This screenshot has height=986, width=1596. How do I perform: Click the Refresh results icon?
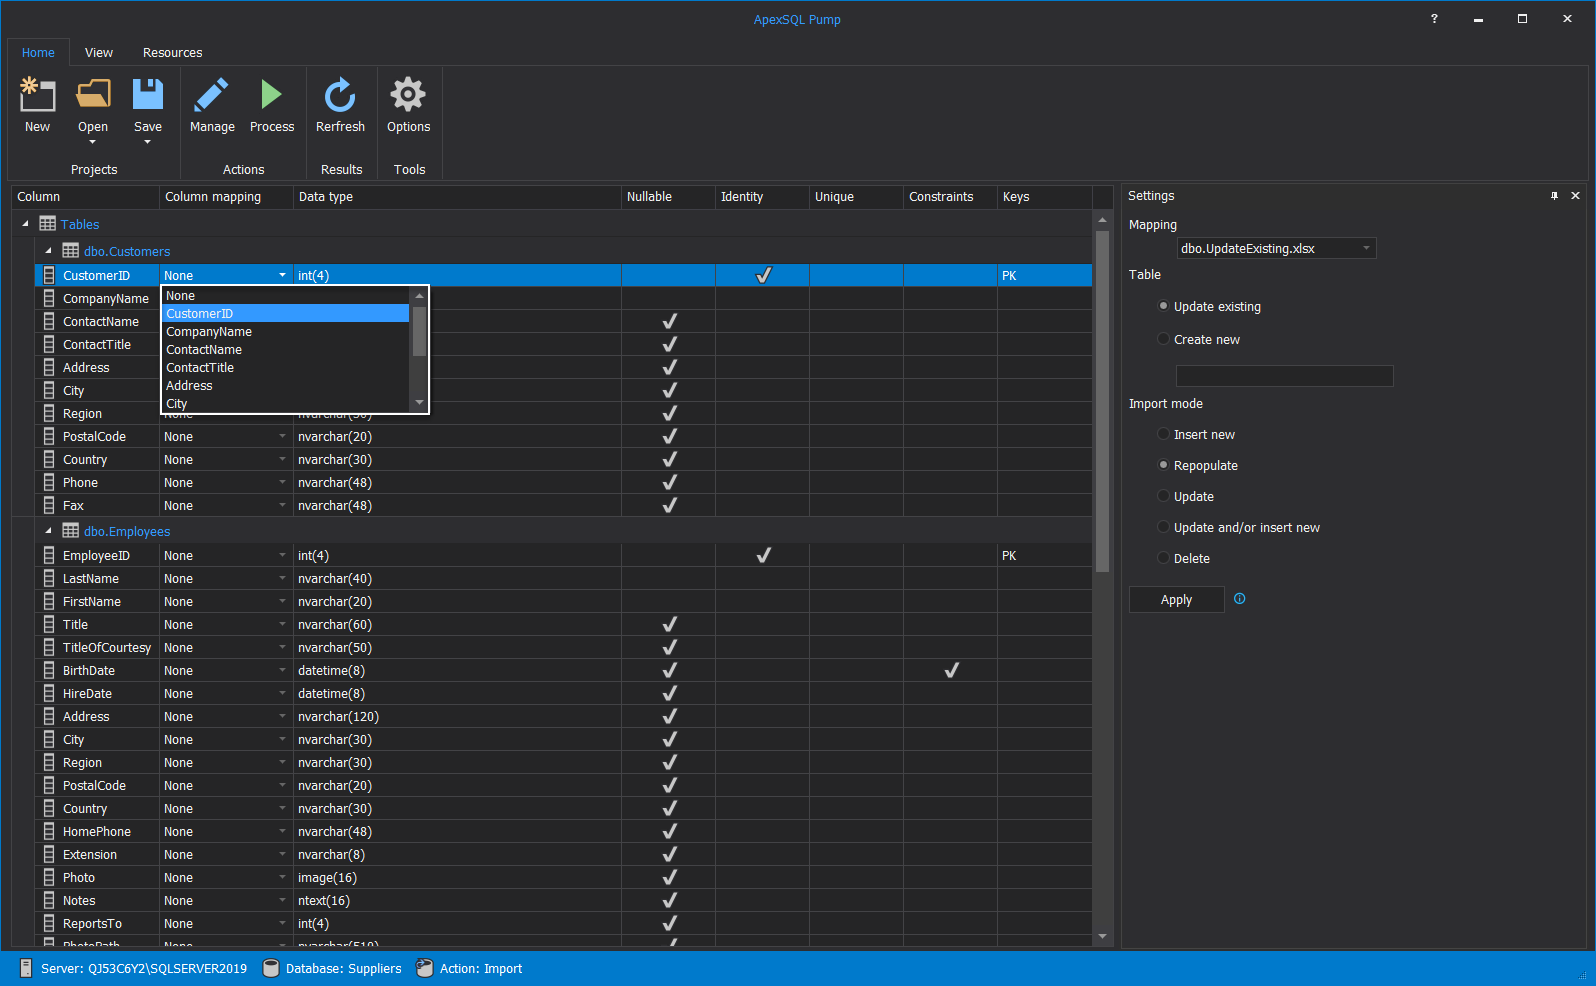(x=340, y=95)
